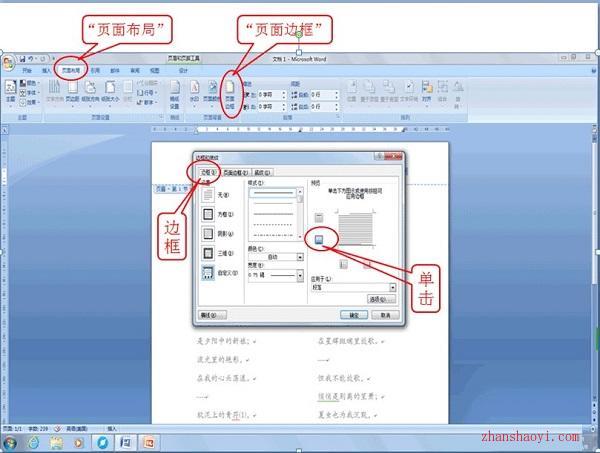Open the 行号 line numbers dropdown
This screenshot has width=600, height=453.
tap(147, 93)
